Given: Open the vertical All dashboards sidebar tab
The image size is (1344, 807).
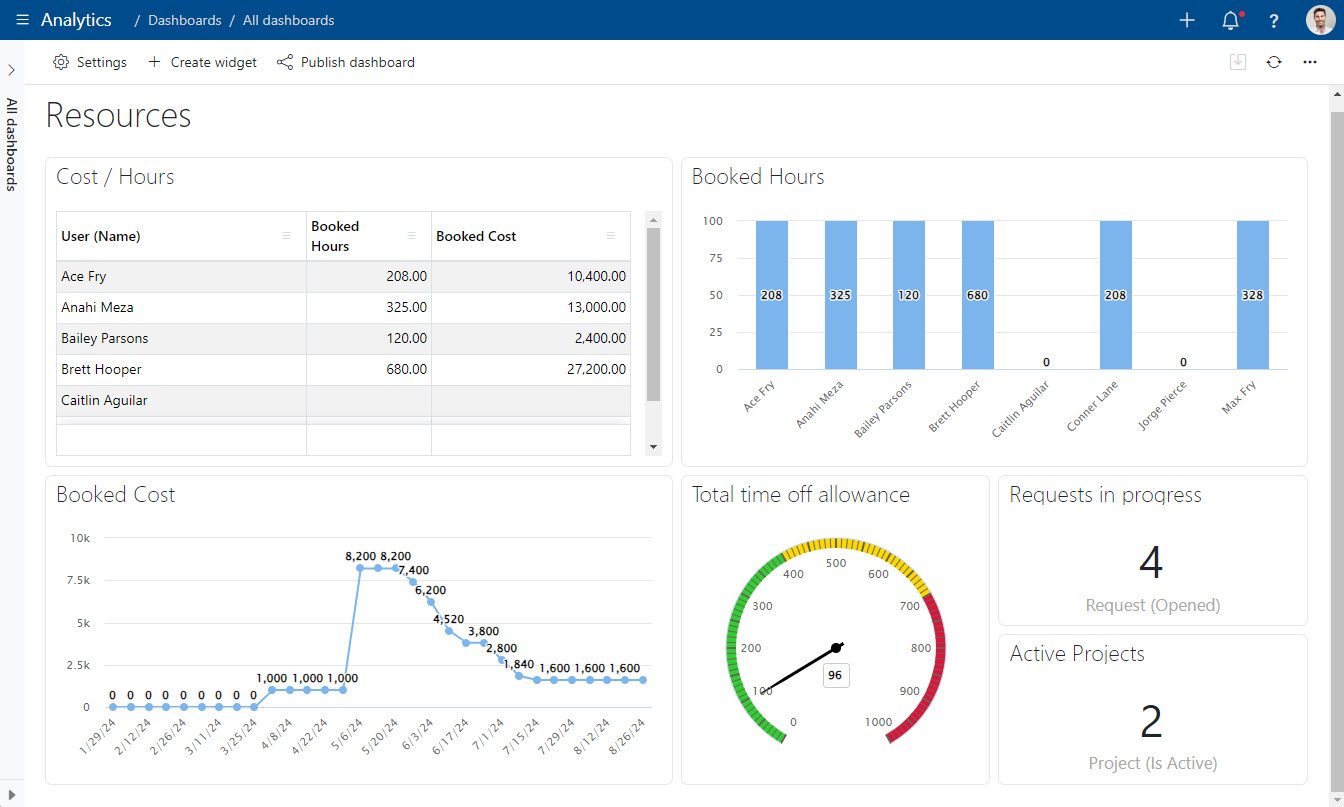Looking at the screenshot, I should [12, 144].
